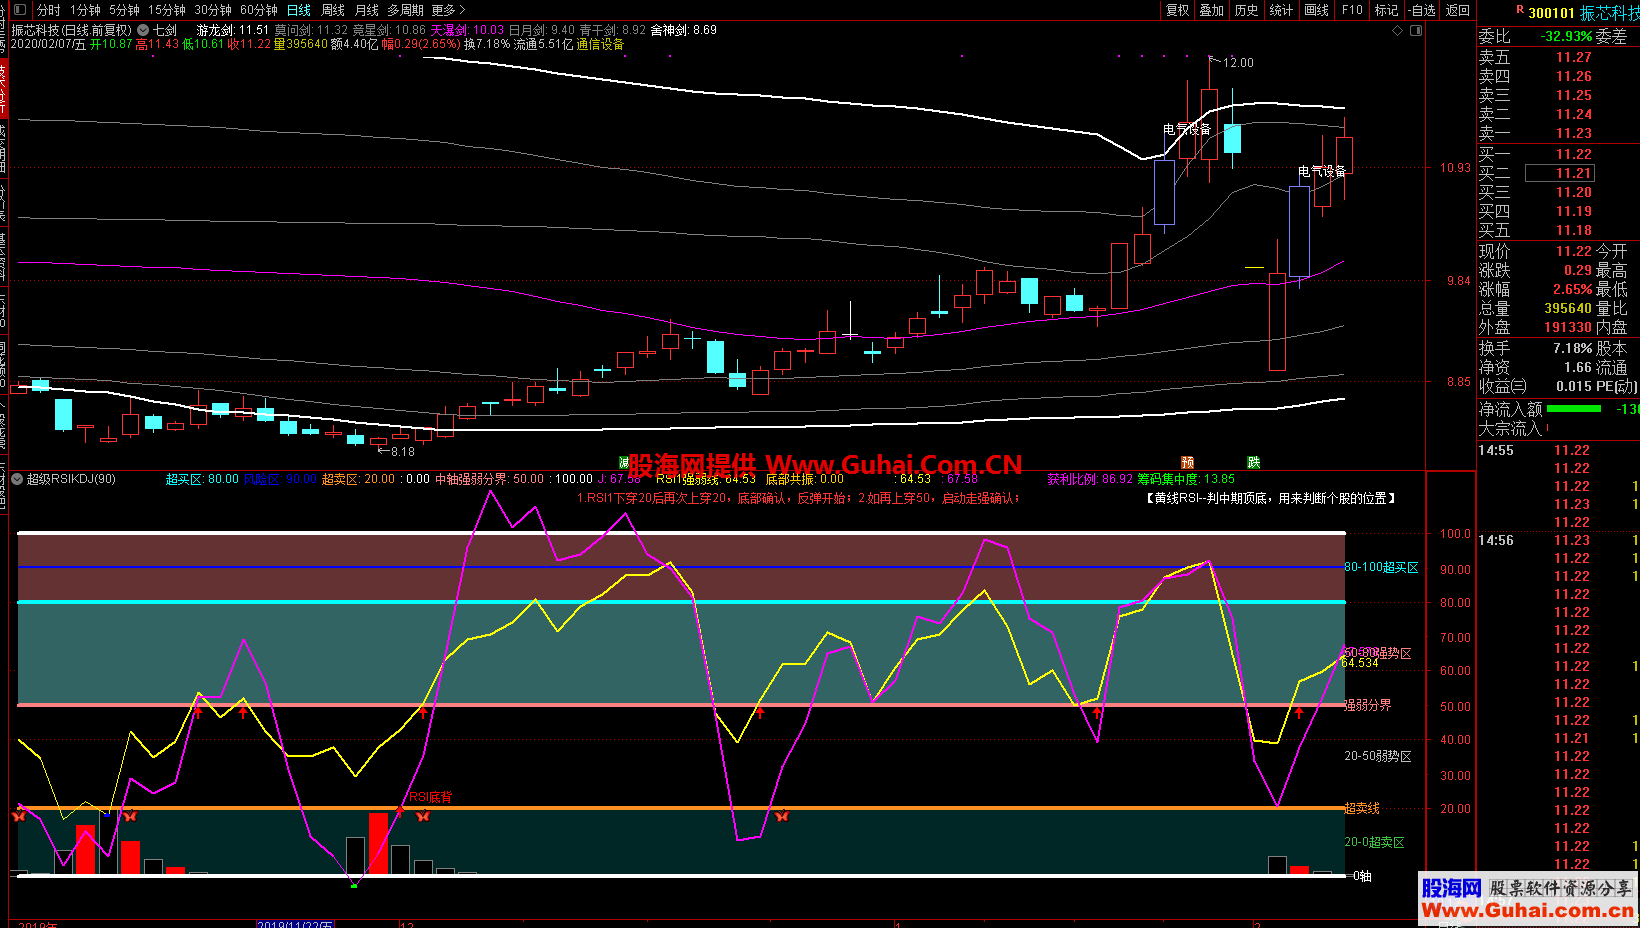Click the 获利比例: 86.92 value
The image size is (1640, 928).
pyautogui.click(x=1090, y=479)
